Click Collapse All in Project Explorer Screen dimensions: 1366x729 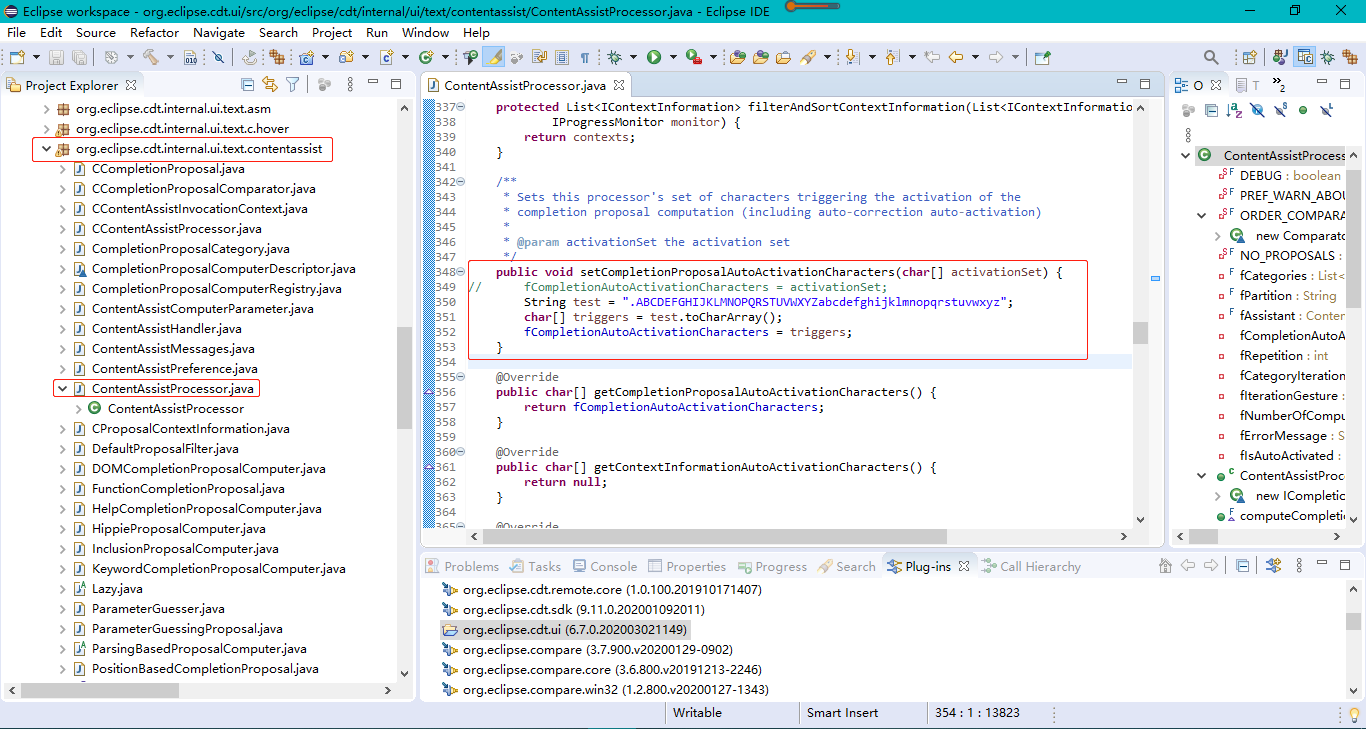(x=247, y=85)
